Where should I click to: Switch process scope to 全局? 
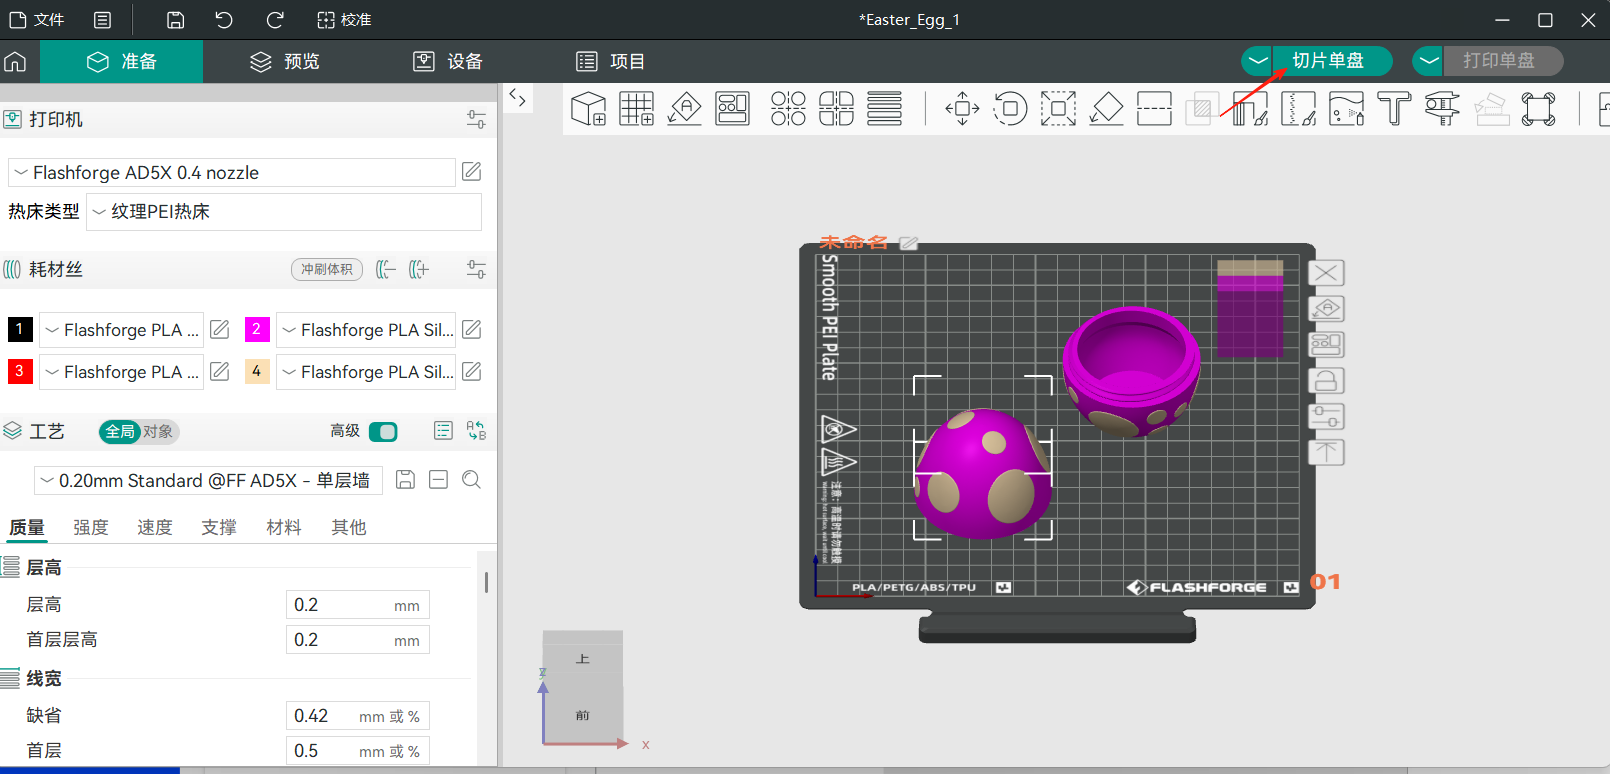119,431
